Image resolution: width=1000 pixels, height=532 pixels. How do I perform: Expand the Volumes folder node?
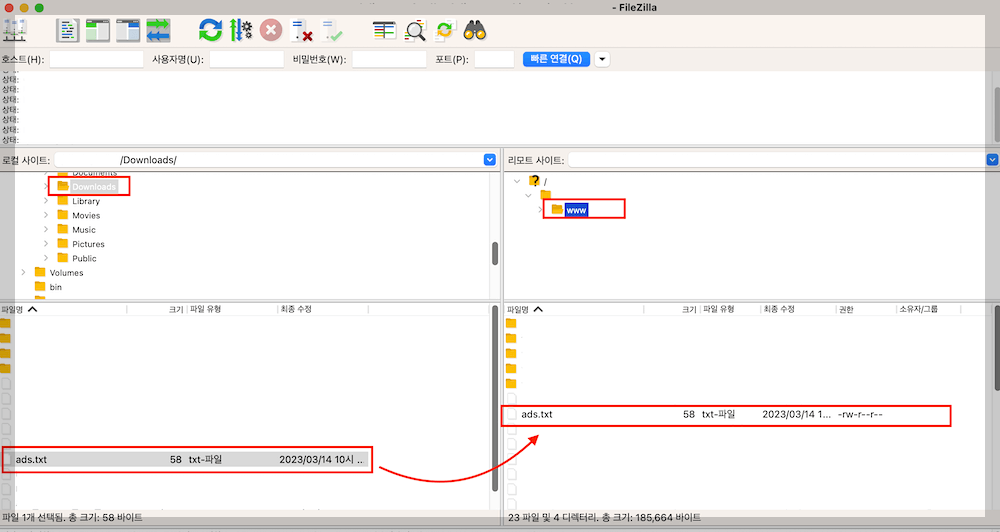[24, 272]
